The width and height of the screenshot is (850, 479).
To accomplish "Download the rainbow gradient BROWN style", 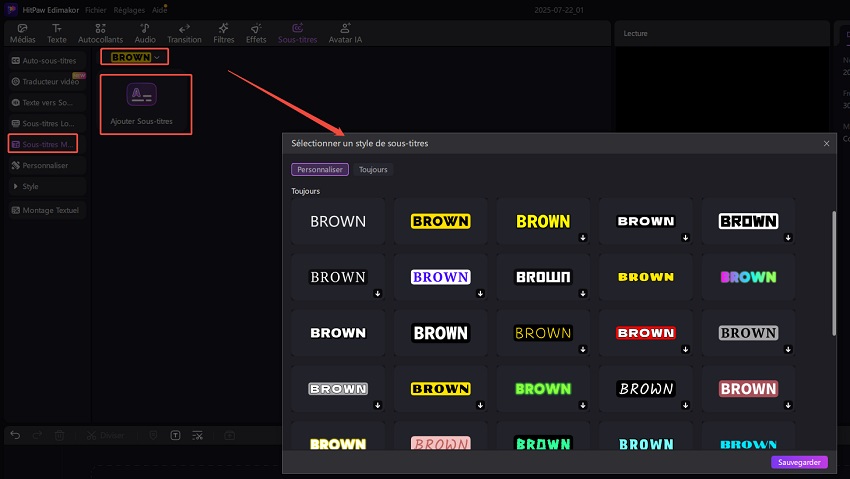I will (788, 294).
